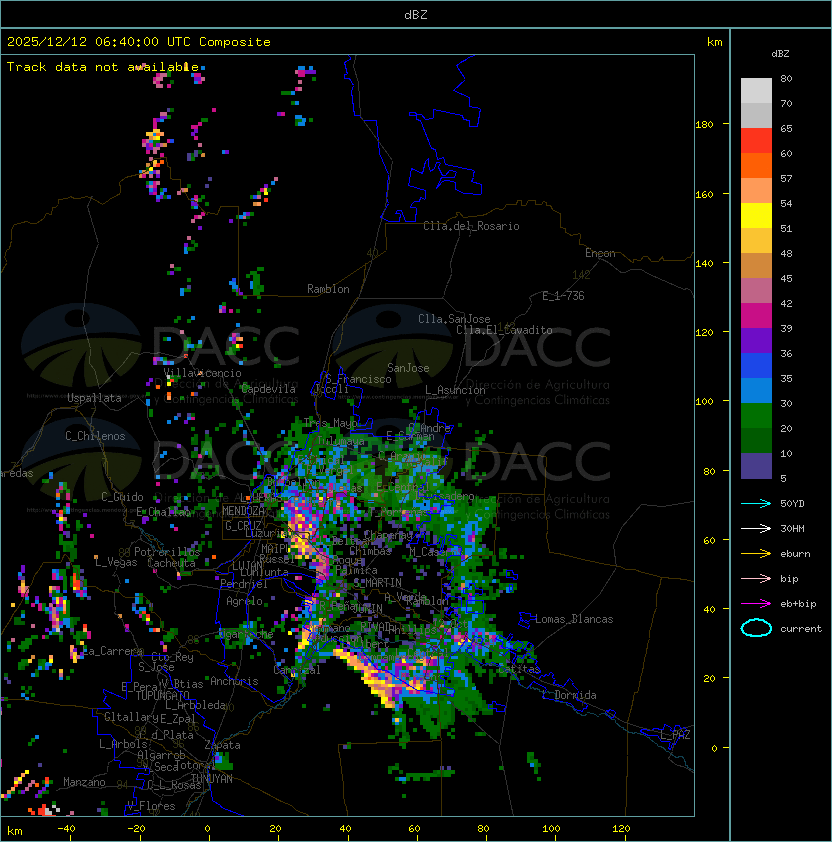Click the cyan 50YD arrow in legend
The width and height of the screenshot is (832, 842).
(756, 503)
